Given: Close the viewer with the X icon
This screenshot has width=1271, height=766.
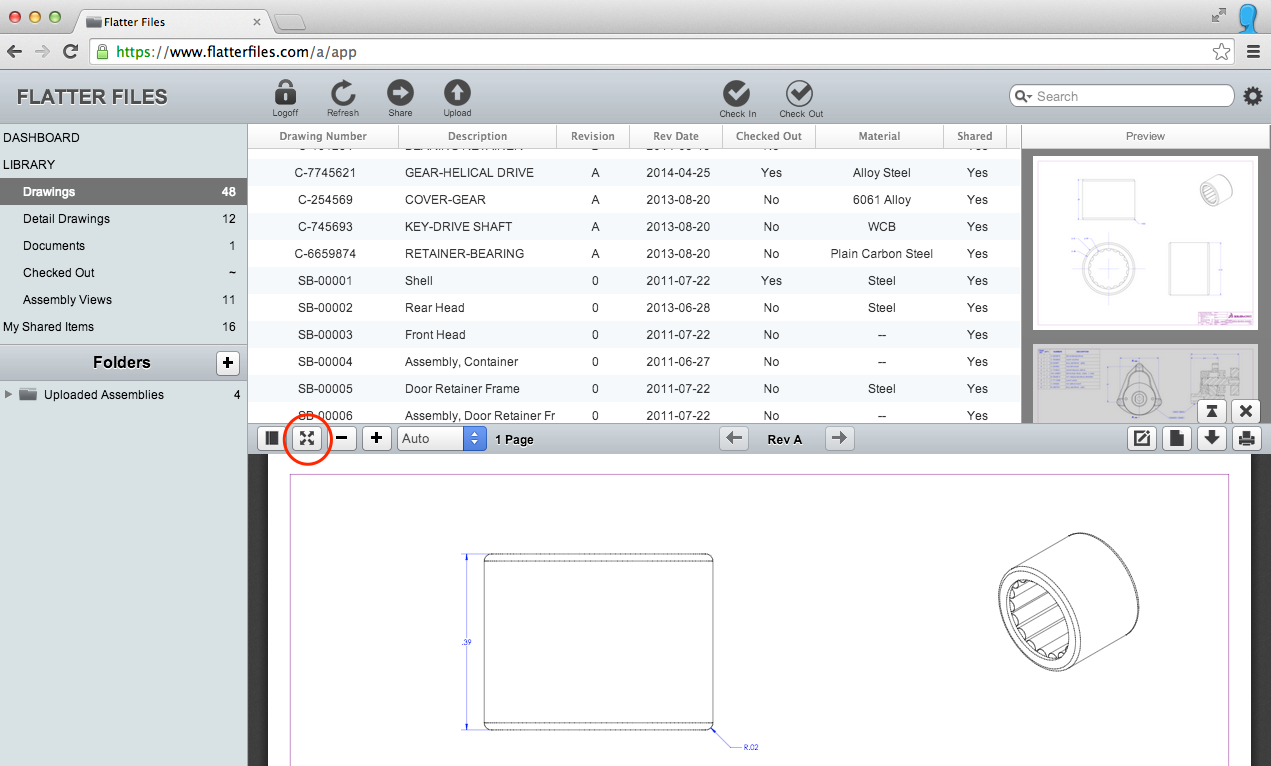Looking at the screenshot, I should (x=1246, y=411).
